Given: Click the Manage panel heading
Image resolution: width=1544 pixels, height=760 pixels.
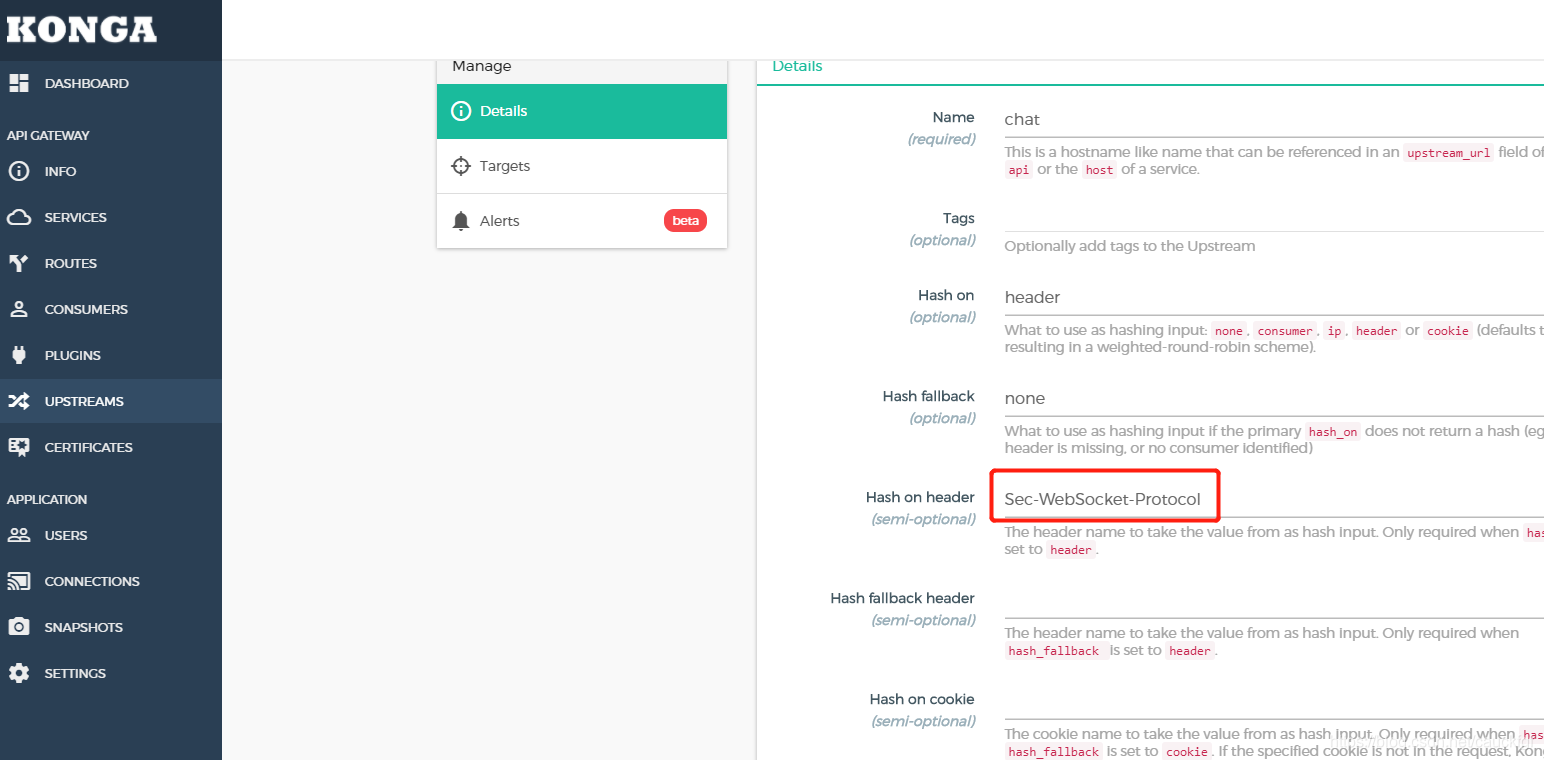Looking at the screenshot, I should 482,66.
